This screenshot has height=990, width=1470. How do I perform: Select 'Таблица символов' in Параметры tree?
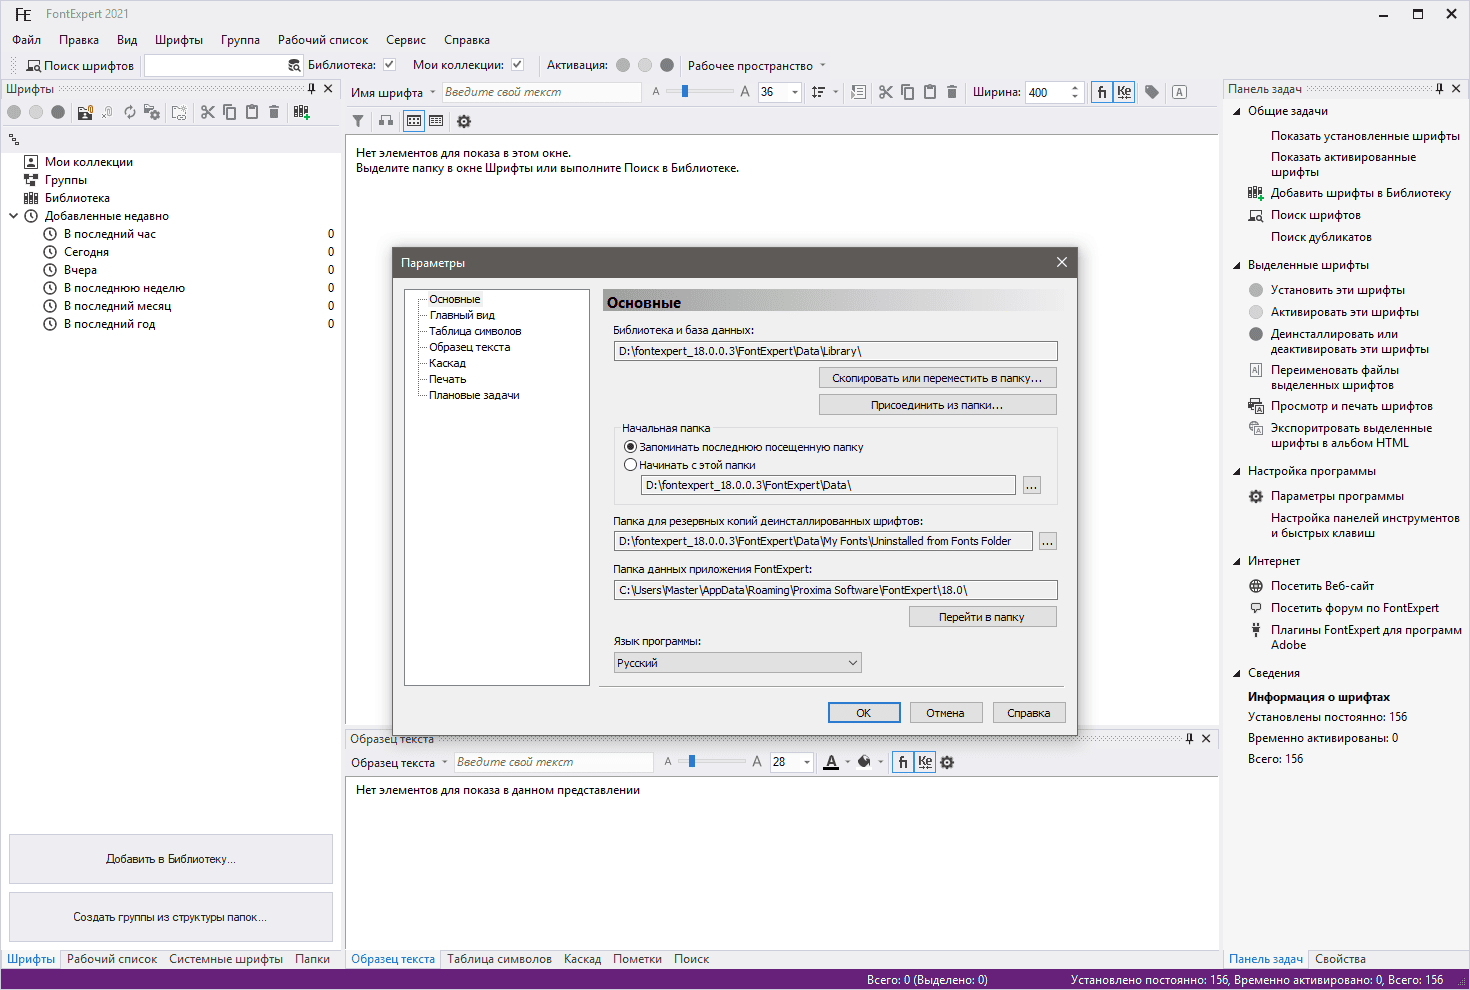coord(475,331)
